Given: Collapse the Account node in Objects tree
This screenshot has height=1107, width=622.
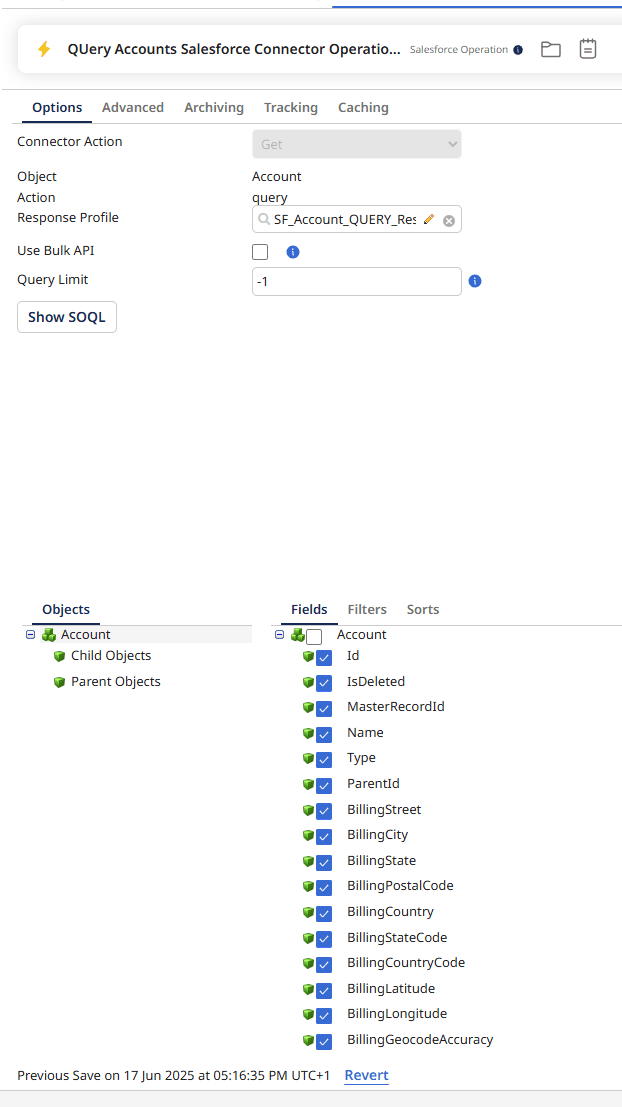Looking at the screenshot, I should [30, 635].
